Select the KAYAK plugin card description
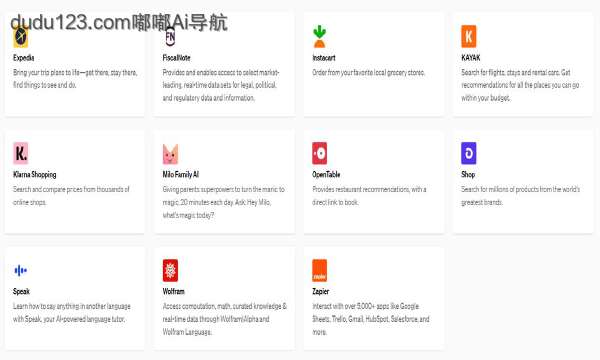This screenshot has height=360, width=600. tap(520, 85)
